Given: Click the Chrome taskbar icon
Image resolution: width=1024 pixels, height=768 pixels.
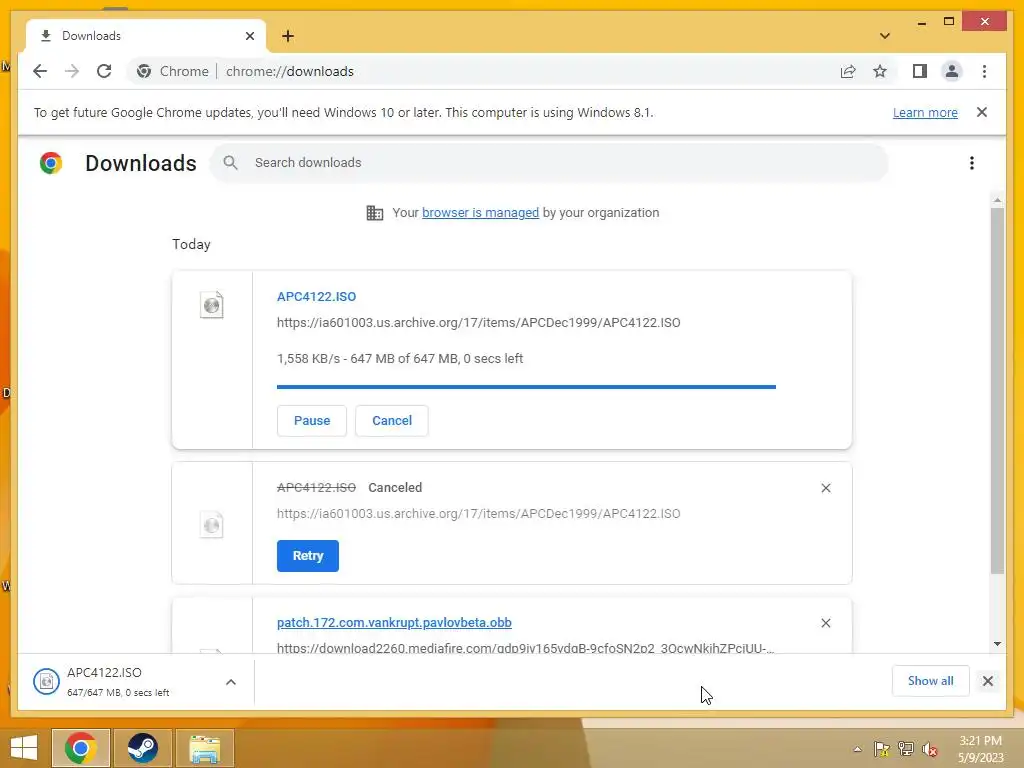Looking at the screenshot, I should point(81,748).
